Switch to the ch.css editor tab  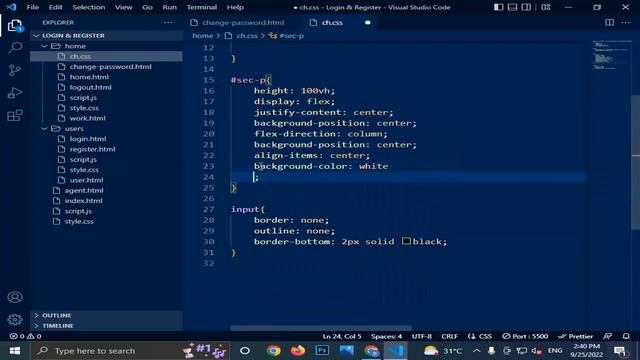(341, 22)
